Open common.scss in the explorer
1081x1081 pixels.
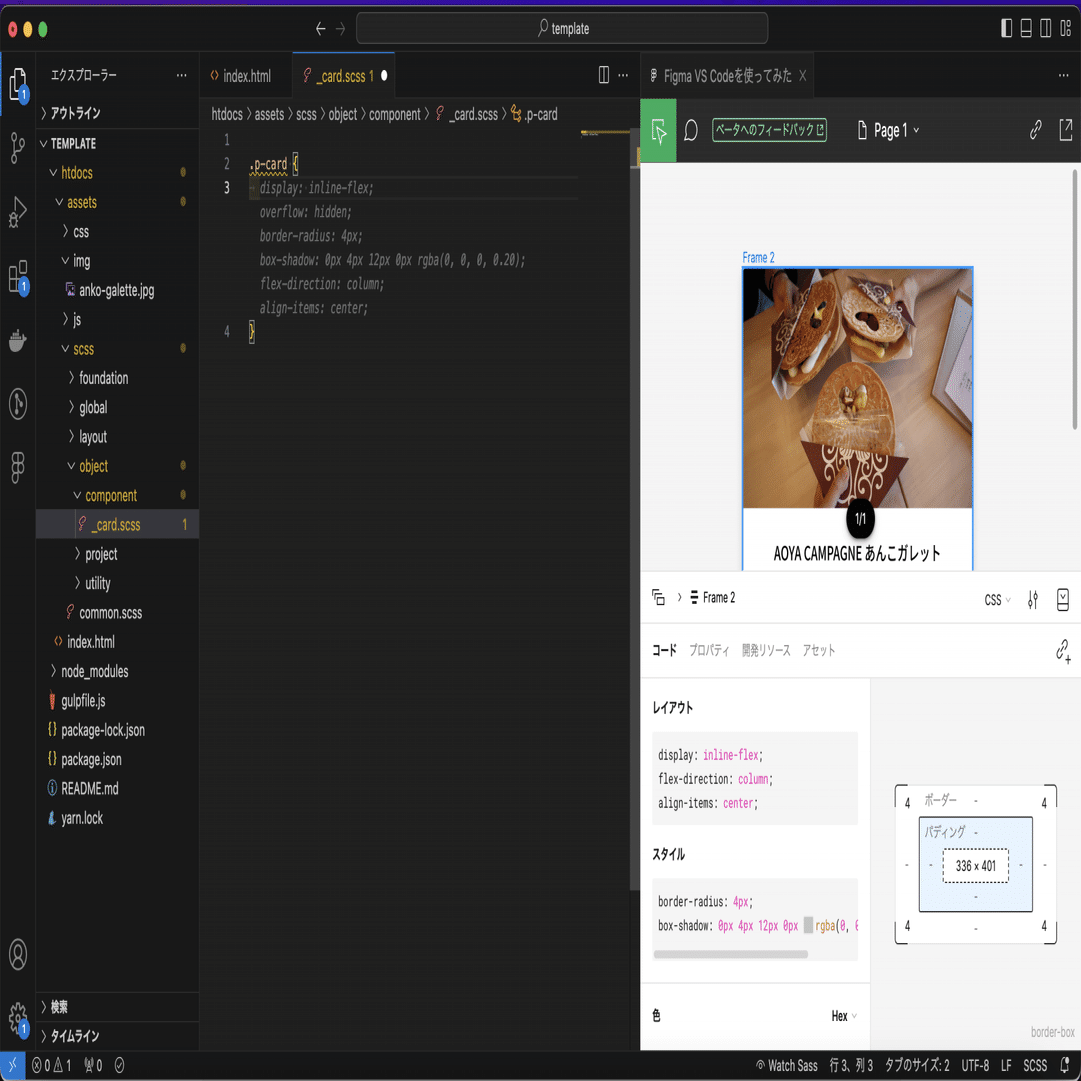(110, 612)
